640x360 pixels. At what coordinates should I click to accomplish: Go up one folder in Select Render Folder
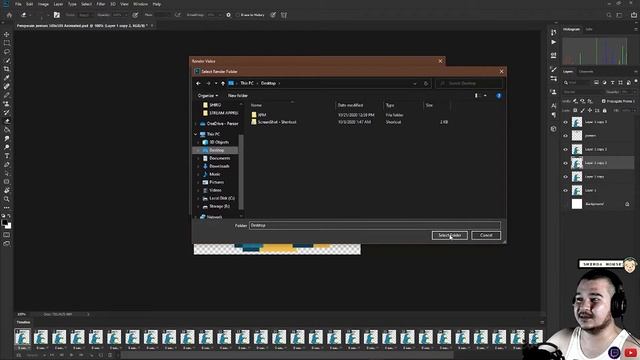(x=223, y=83)
